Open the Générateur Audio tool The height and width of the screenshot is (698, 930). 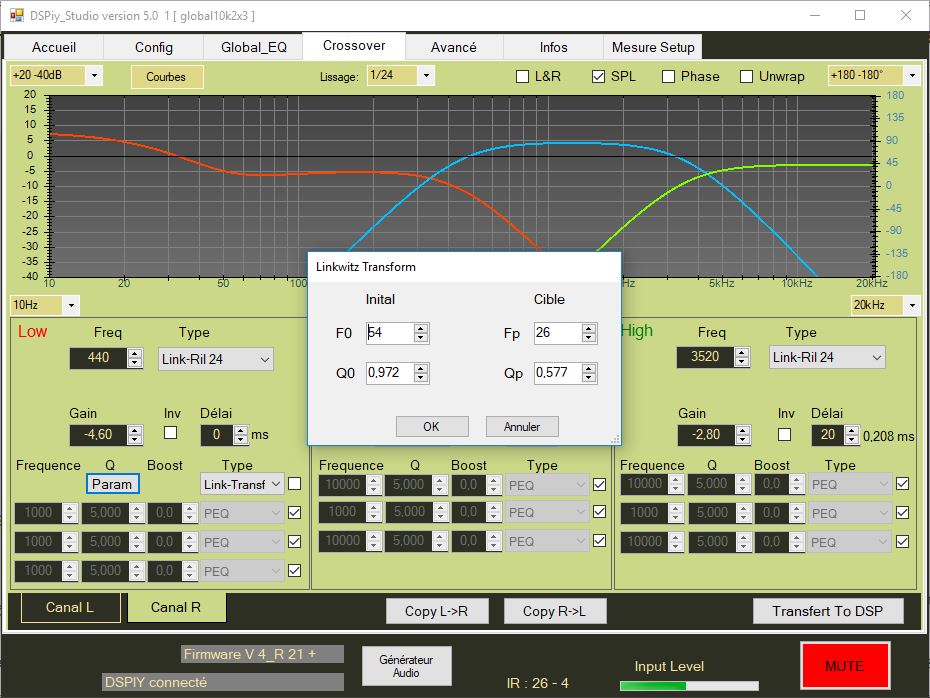[406, 666]
